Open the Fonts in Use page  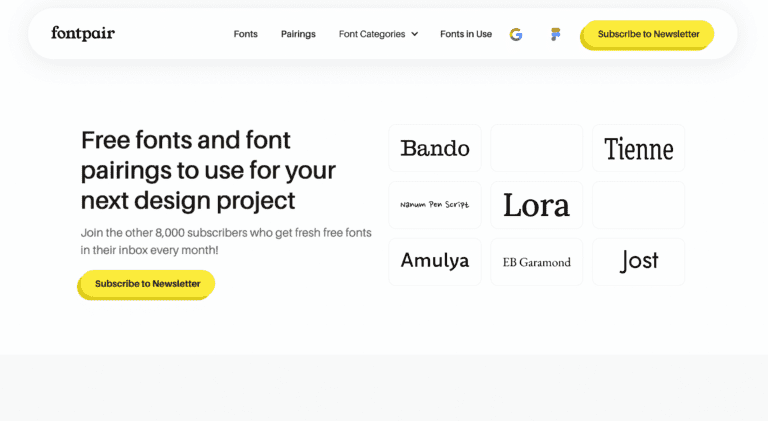[466, 34]
